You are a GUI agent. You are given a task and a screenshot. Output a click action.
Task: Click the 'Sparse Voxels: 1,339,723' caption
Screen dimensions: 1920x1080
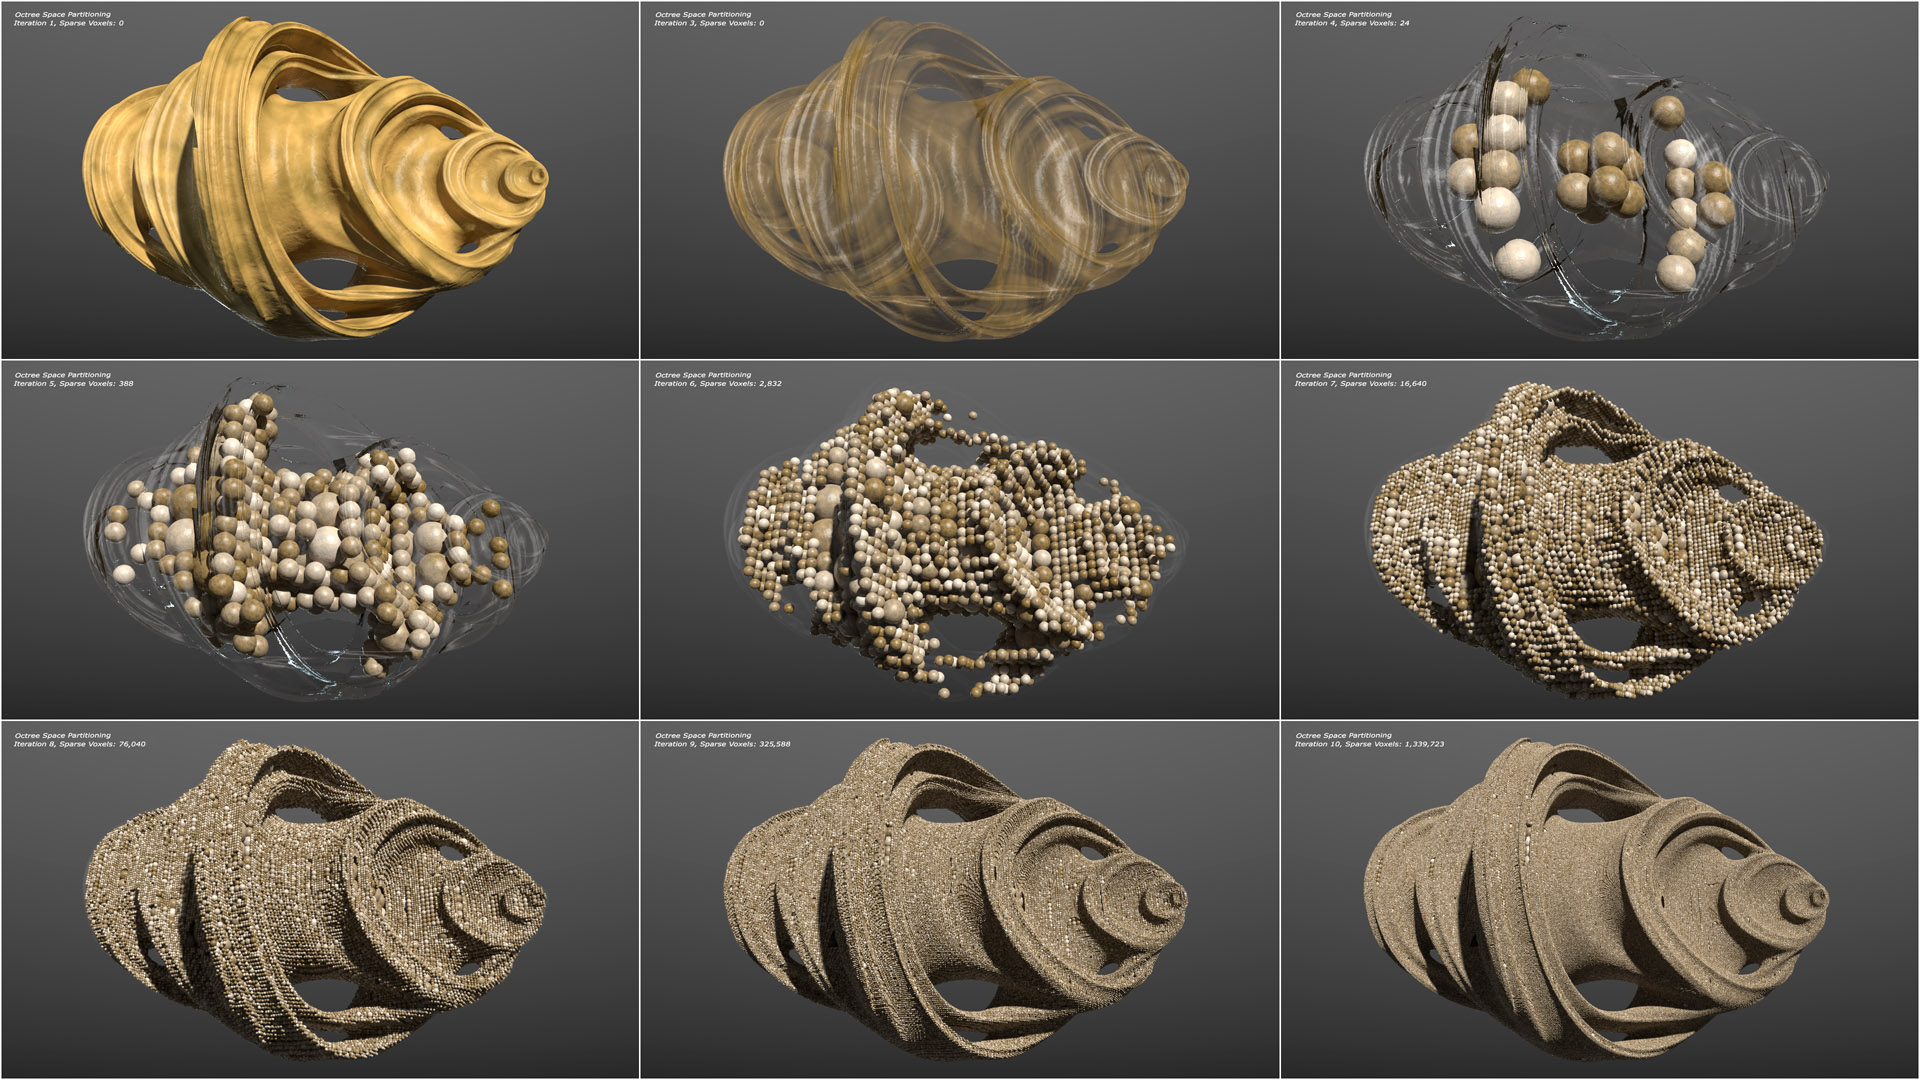click(x=1392, y=744)
